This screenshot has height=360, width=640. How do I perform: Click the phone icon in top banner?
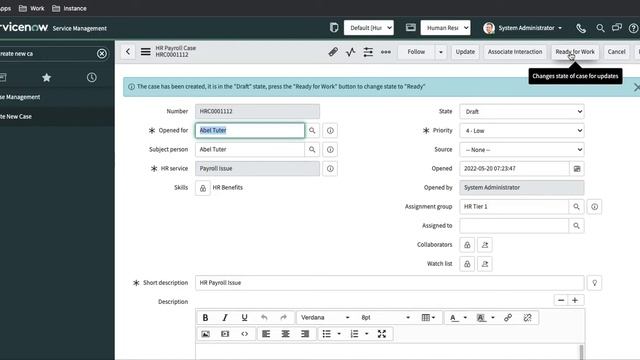click(581, 28)
